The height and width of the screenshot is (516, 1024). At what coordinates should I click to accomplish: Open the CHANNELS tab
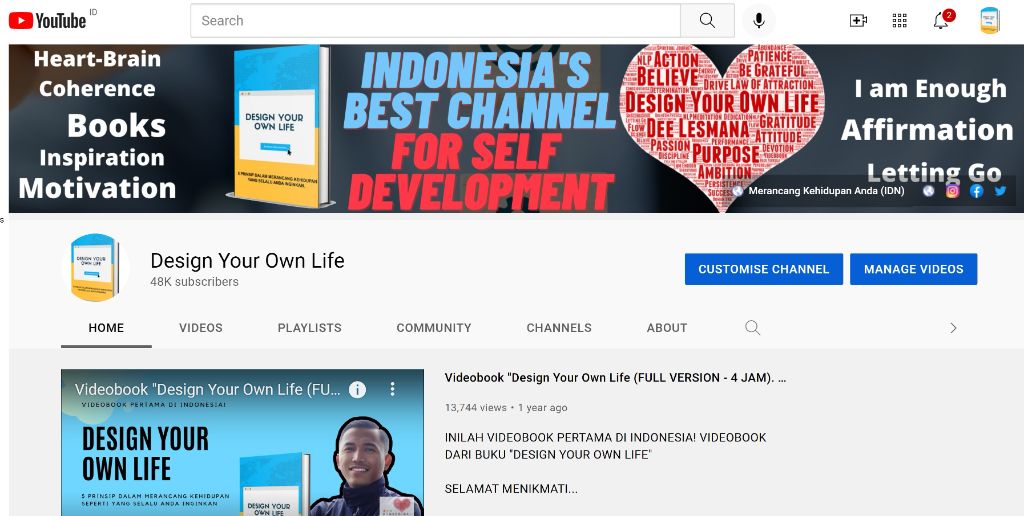pyautogui.click(x=559, y=328)
